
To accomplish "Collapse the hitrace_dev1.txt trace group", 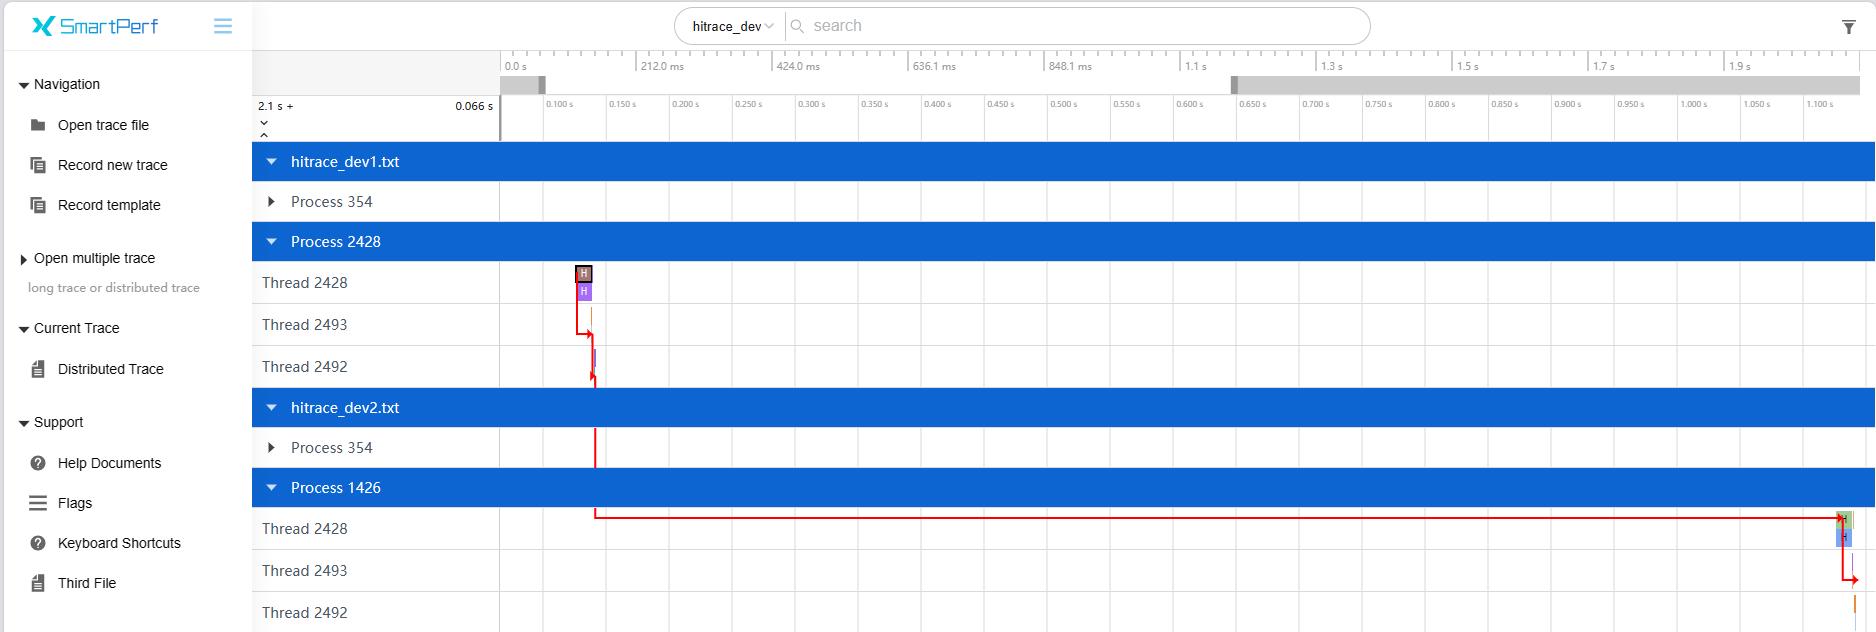I will [271, 162].
